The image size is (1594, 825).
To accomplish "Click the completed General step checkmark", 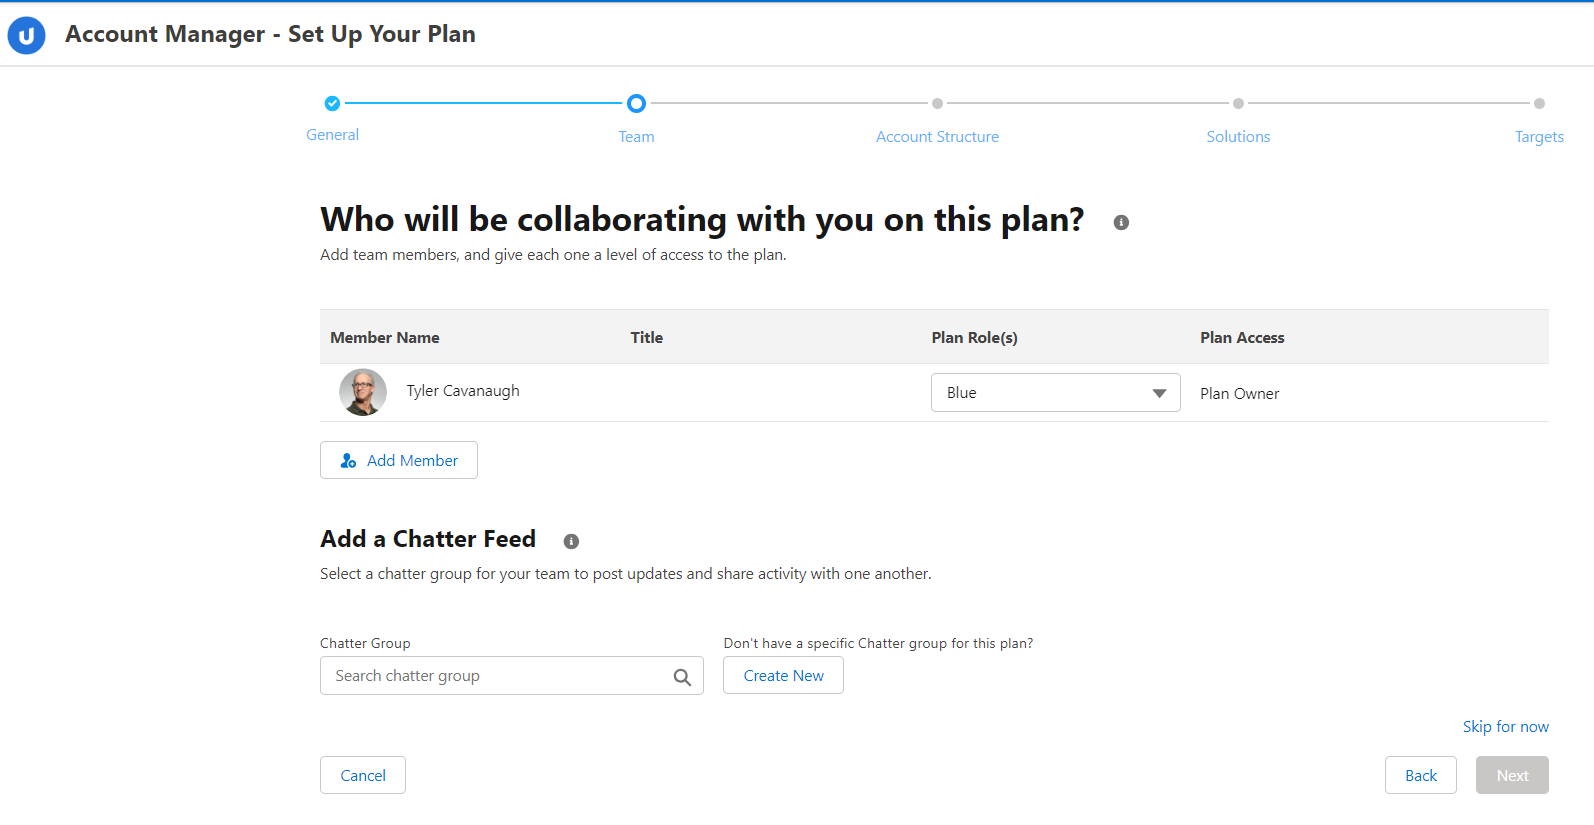I will tap(332, 103).
